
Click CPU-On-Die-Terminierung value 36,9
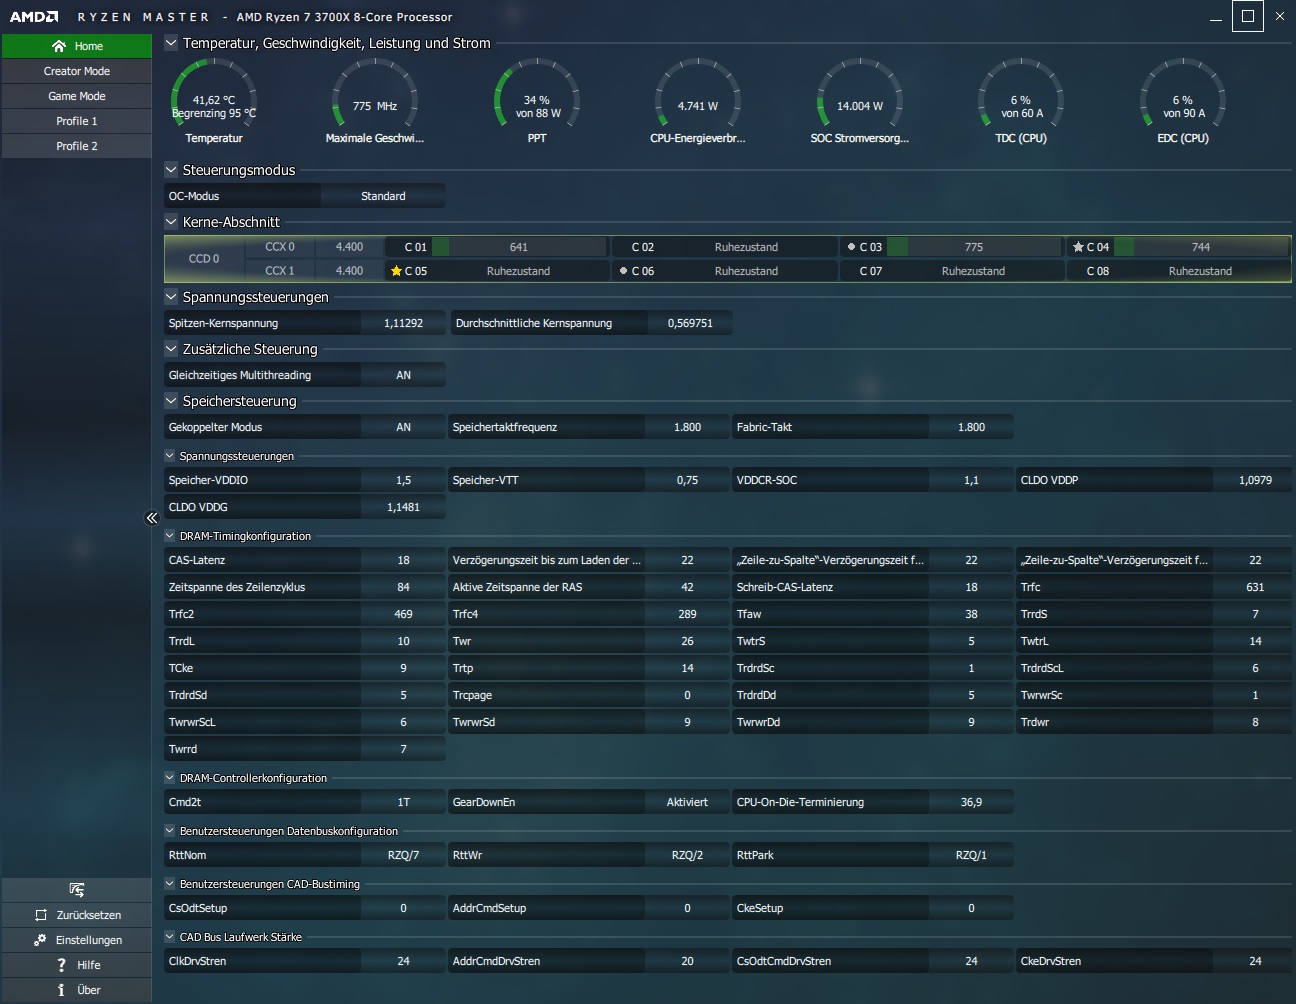point(971,802)
